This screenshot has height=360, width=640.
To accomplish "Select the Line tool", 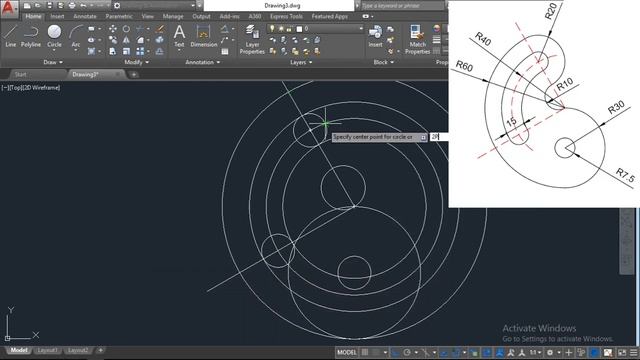I will coord(11,36).
